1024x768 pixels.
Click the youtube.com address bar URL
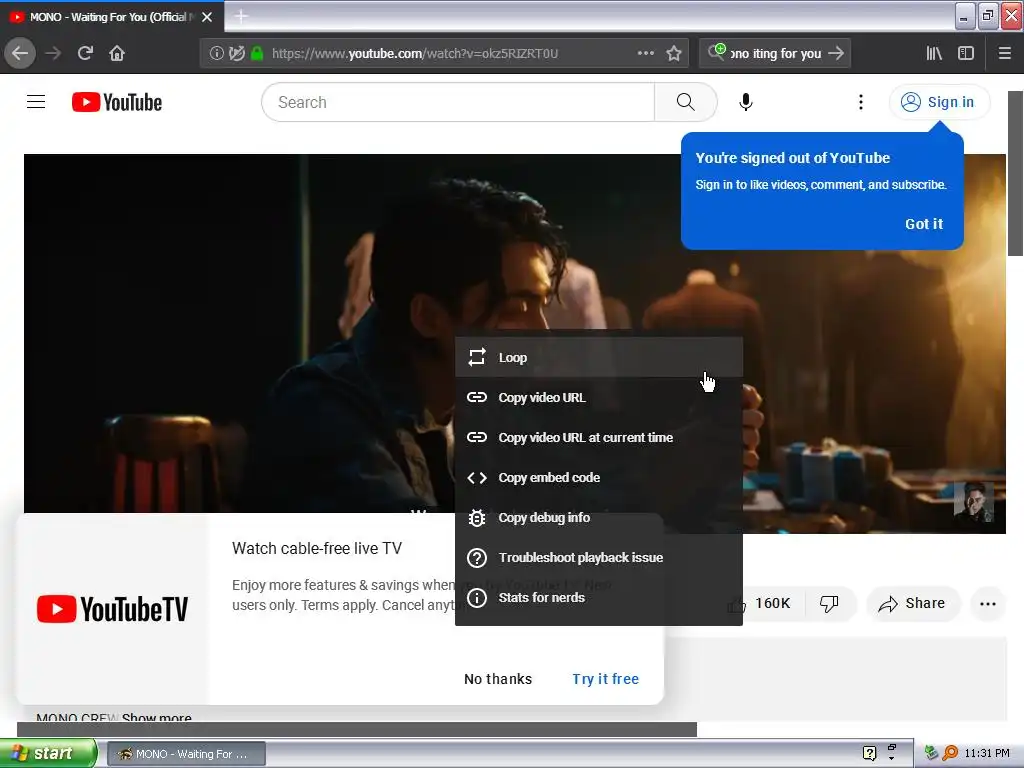[415, 53]
